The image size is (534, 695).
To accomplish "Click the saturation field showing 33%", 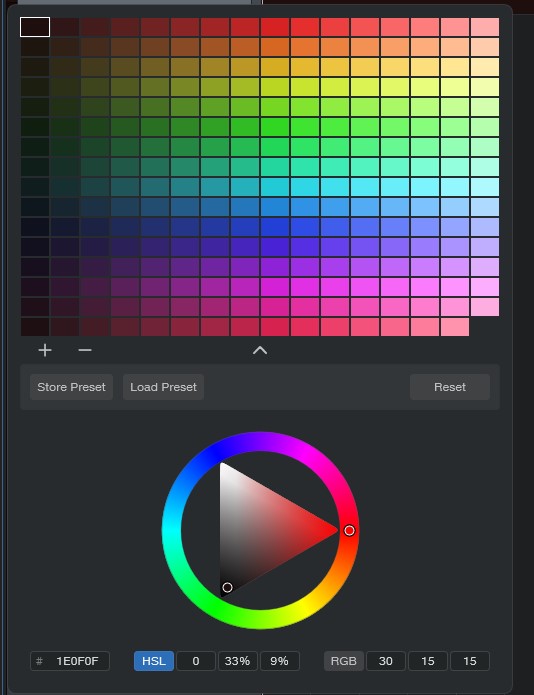I will (x=238, y=661).
